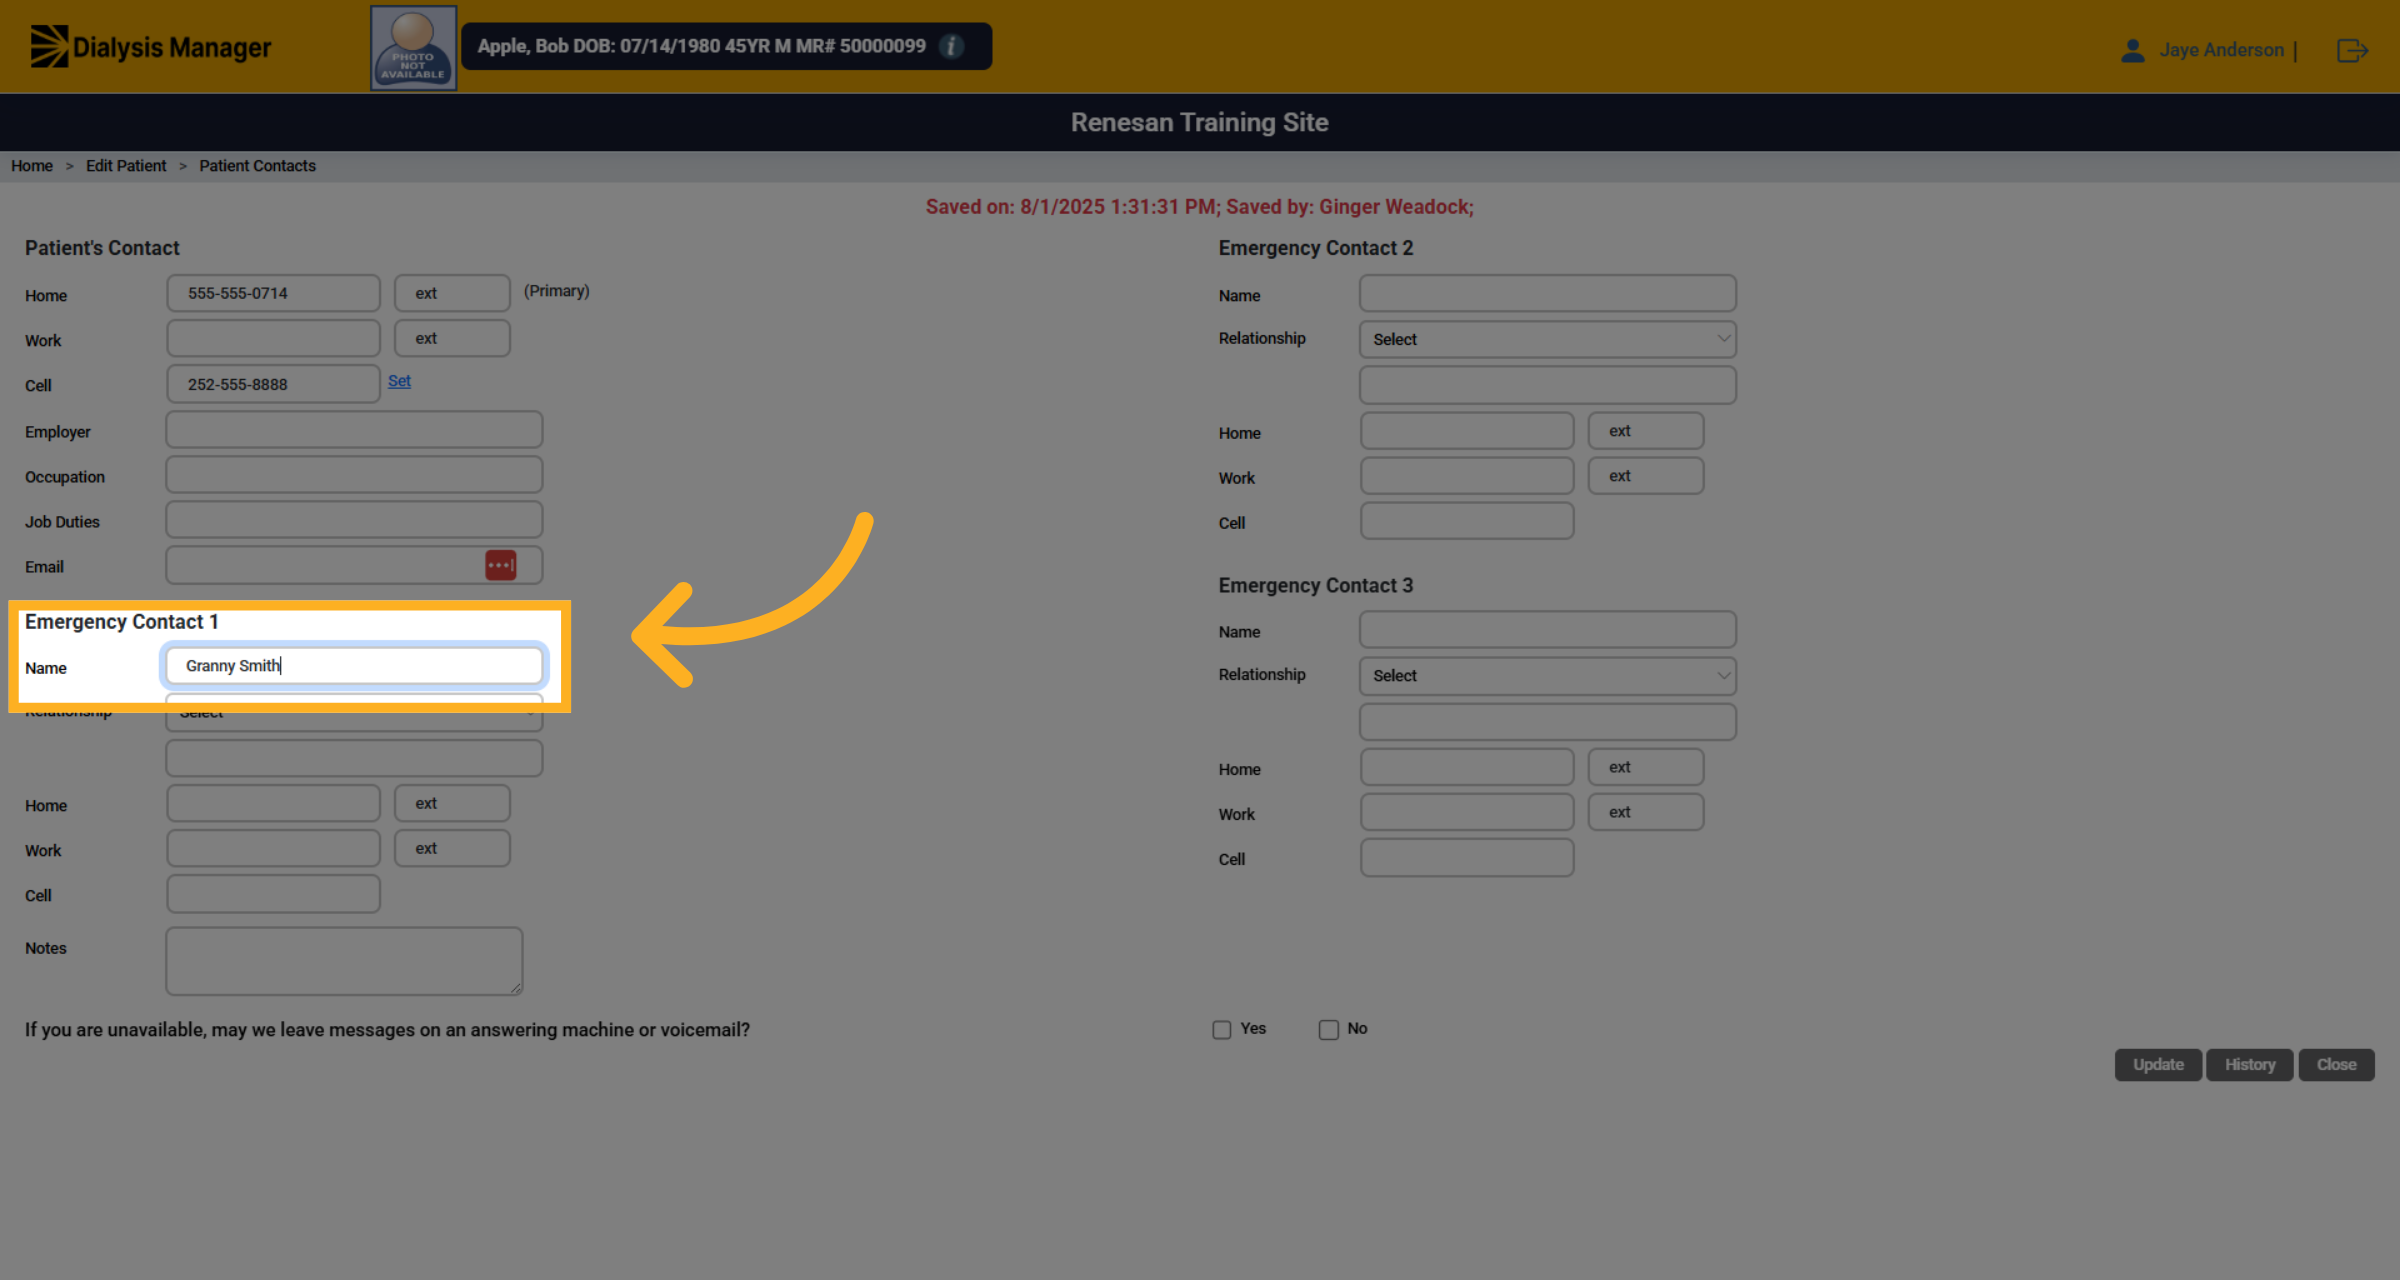The width and height of the screenshot is (2400, 1280).
Task: Click the patient's Cell phone field
Action: pos(273,384)
